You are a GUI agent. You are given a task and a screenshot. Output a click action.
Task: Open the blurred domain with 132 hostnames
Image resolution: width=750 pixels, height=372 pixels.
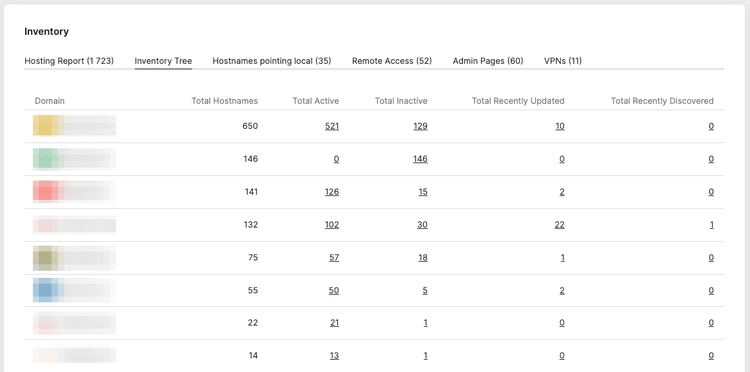pos(75,224)
